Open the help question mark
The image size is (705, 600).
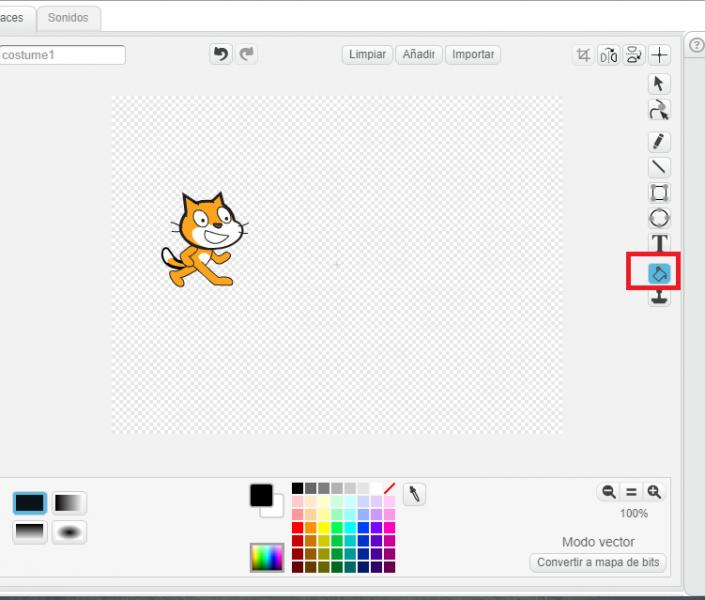pos(696,45)
